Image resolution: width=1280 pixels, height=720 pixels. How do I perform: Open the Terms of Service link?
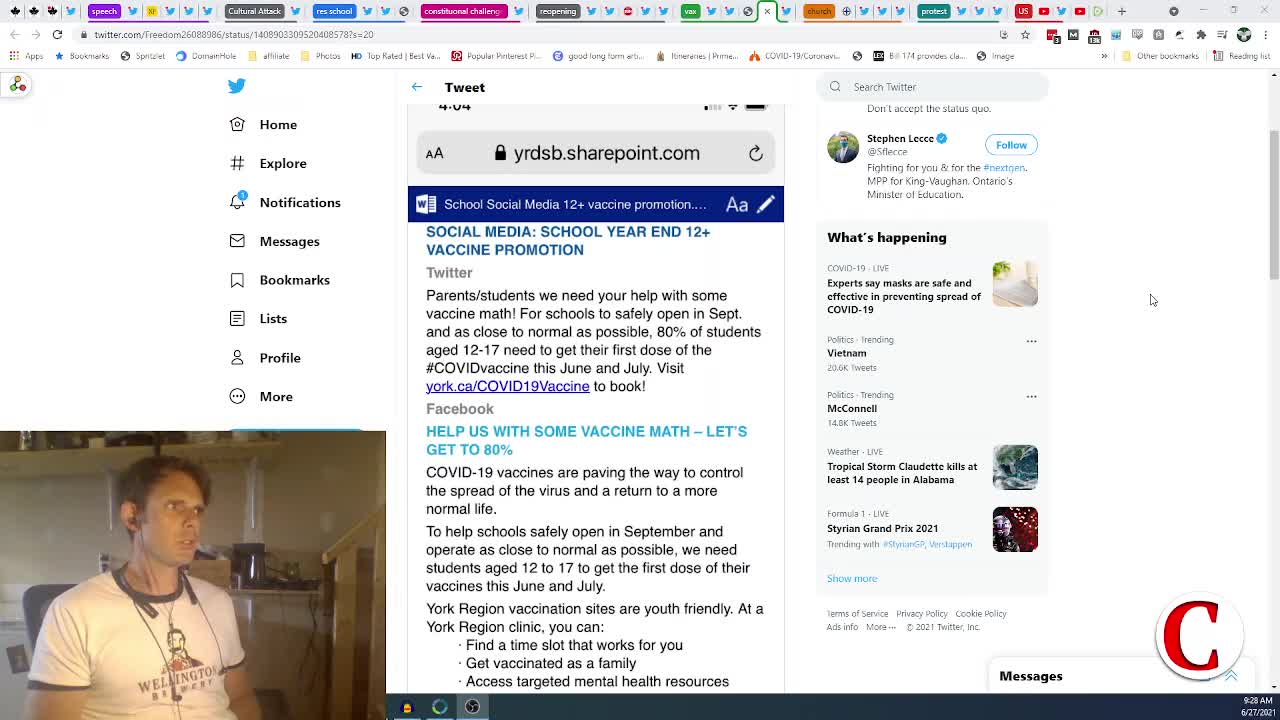click(x=857, y=614)
